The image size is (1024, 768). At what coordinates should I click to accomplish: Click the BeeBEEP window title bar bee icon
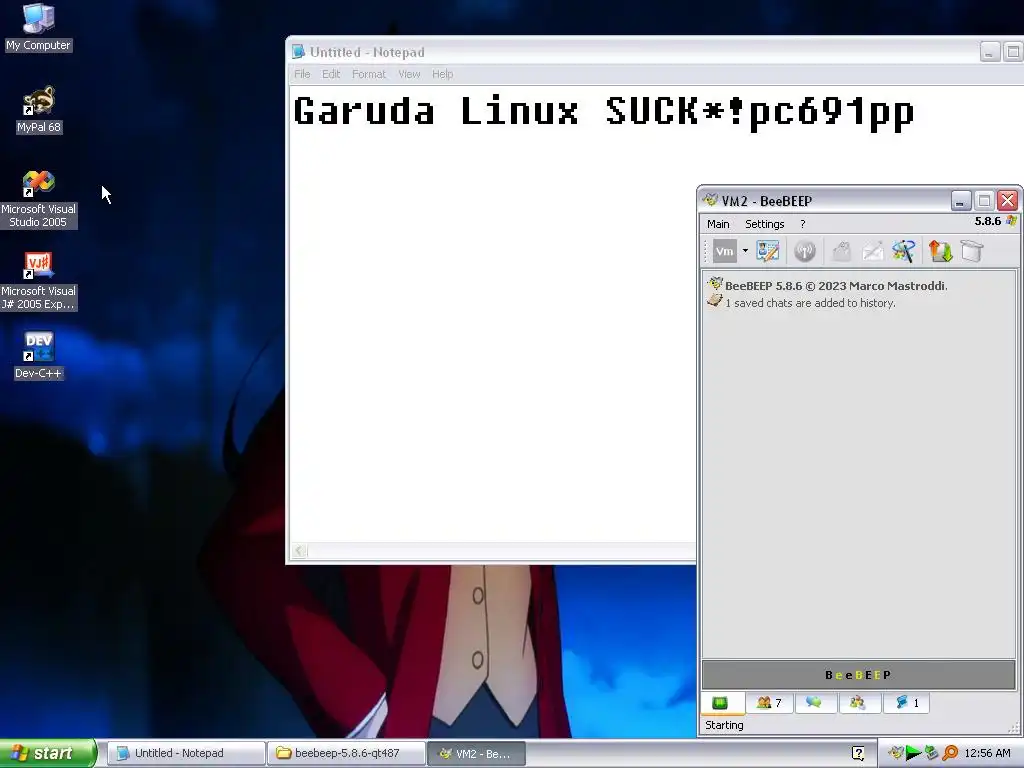pyautogui.click(x=711, y=200)
